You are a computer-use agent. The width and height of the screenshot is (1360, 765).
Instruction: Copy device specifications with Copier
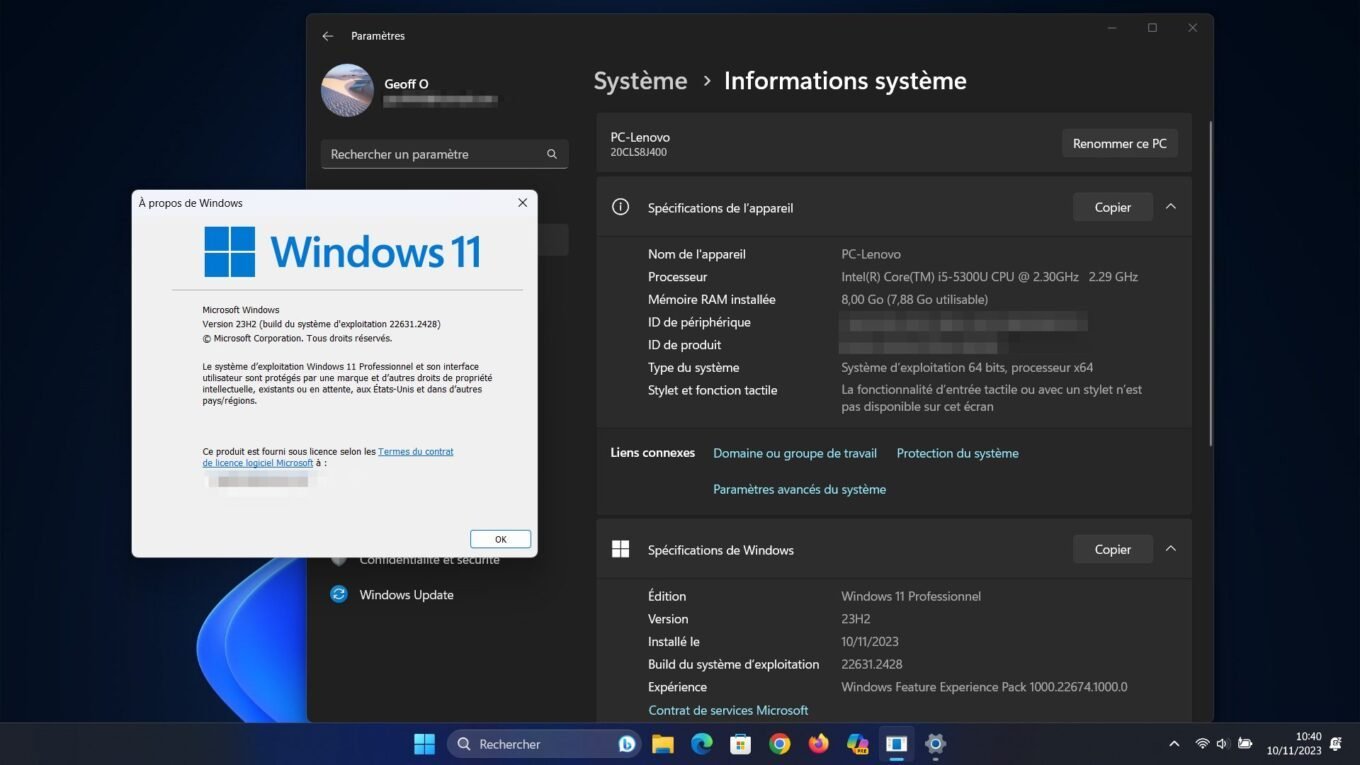coord(1112,207)
